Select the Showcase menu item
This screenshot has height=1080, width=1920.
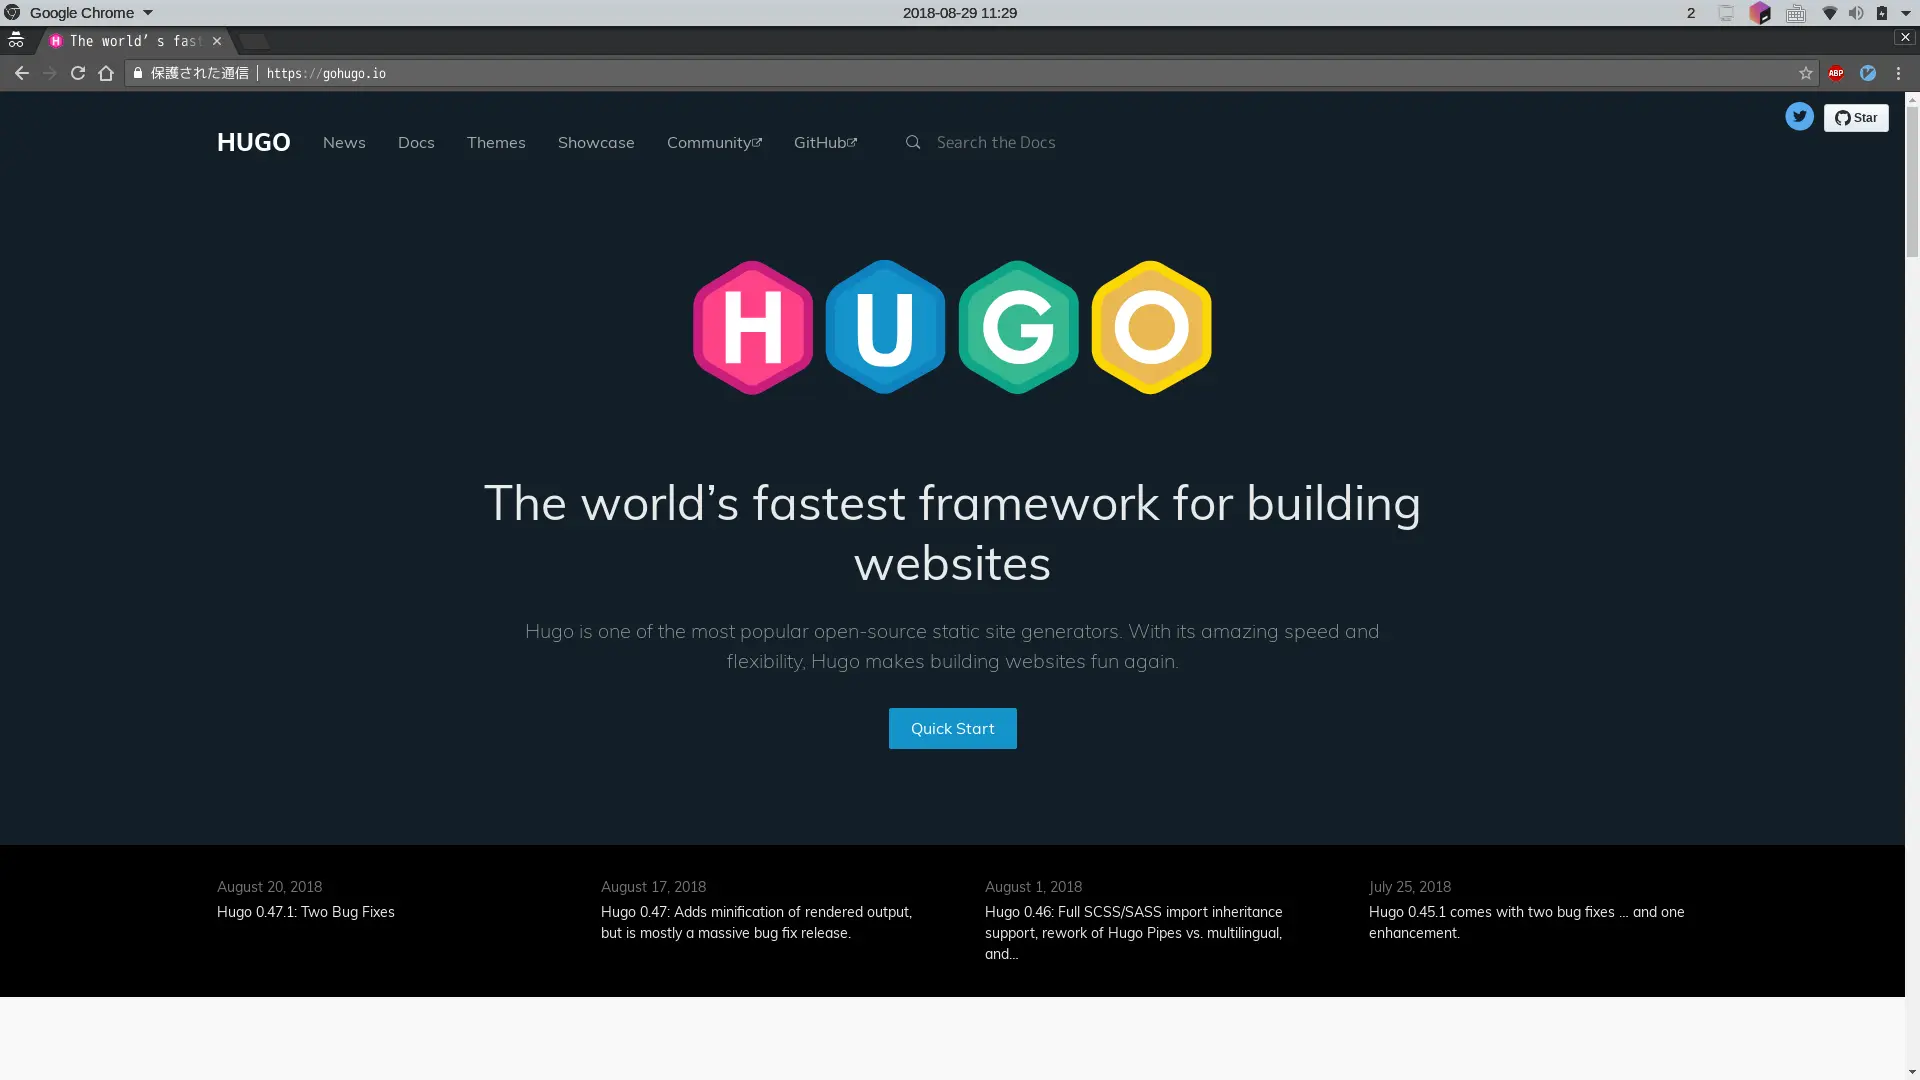coord(595,143)
